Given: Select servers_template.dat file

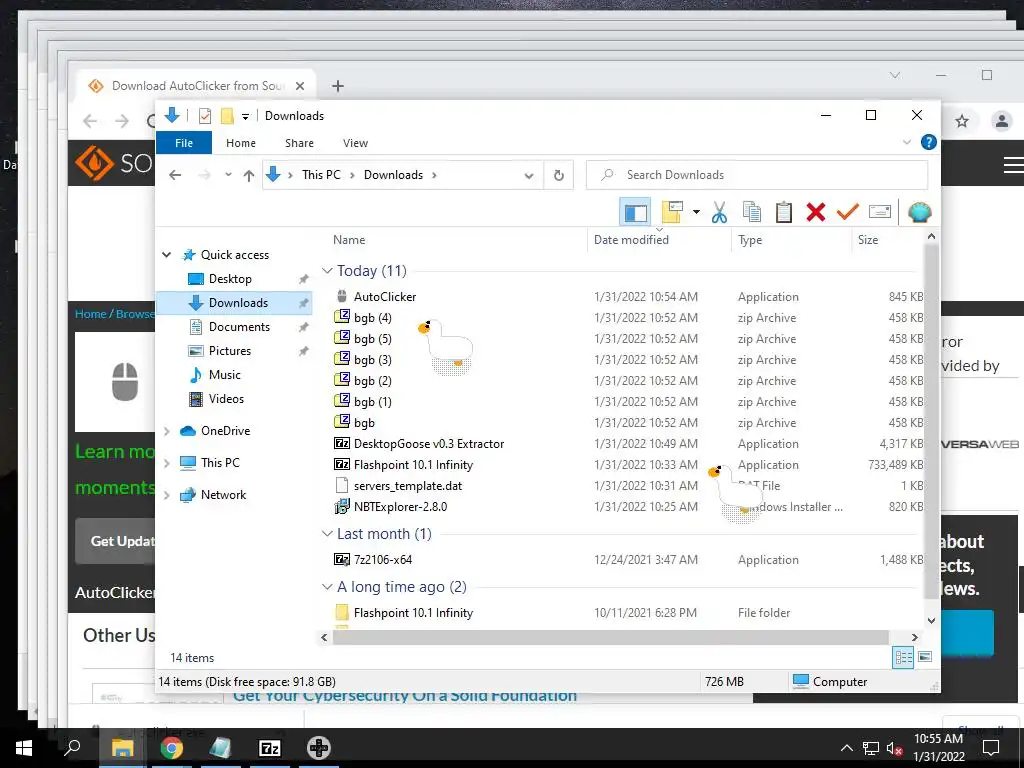Looking at the screenshot, I should click(x=408, y=485).
